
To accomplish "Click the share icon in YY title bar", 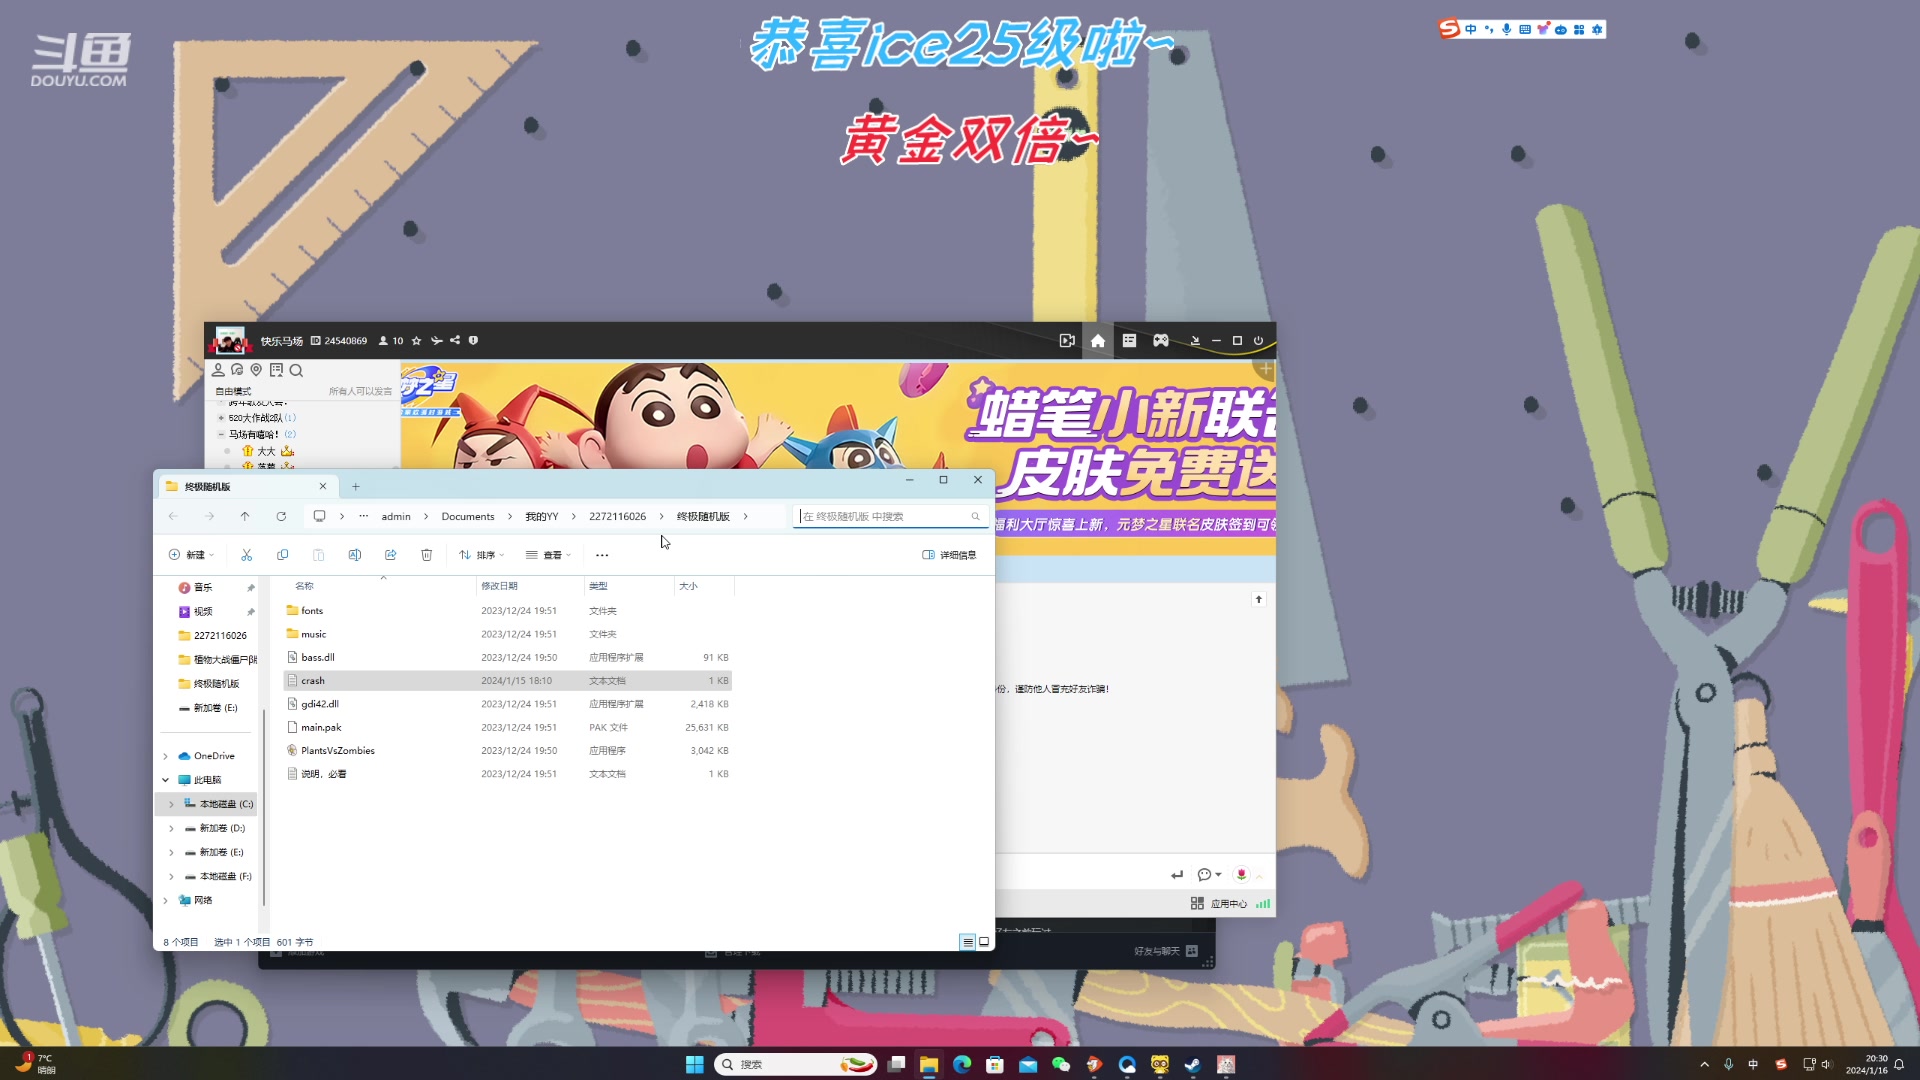I will click(x=455, y=340).
